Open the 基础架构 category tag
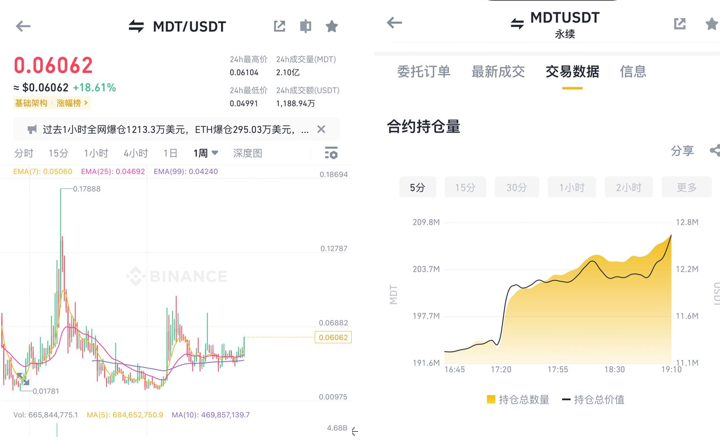This screenshot has width=720, height=448. tap(31, 103)
